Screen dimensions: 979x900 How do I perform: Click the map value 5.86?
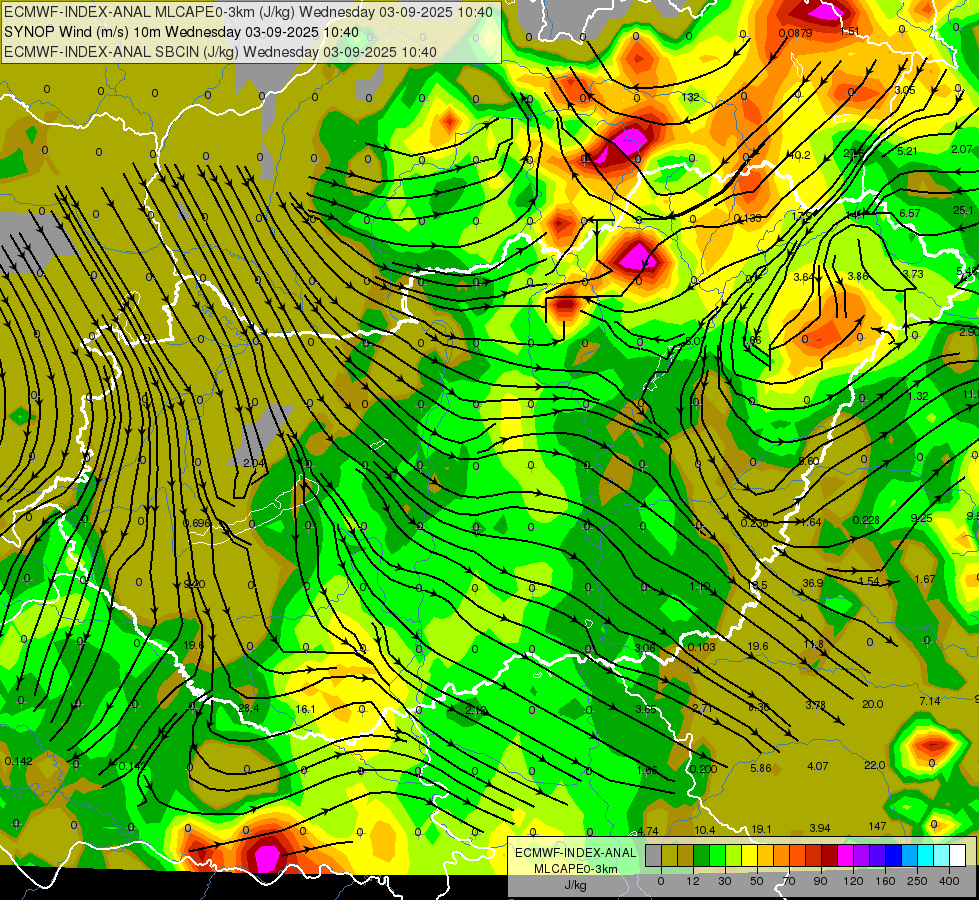(761, 769)
